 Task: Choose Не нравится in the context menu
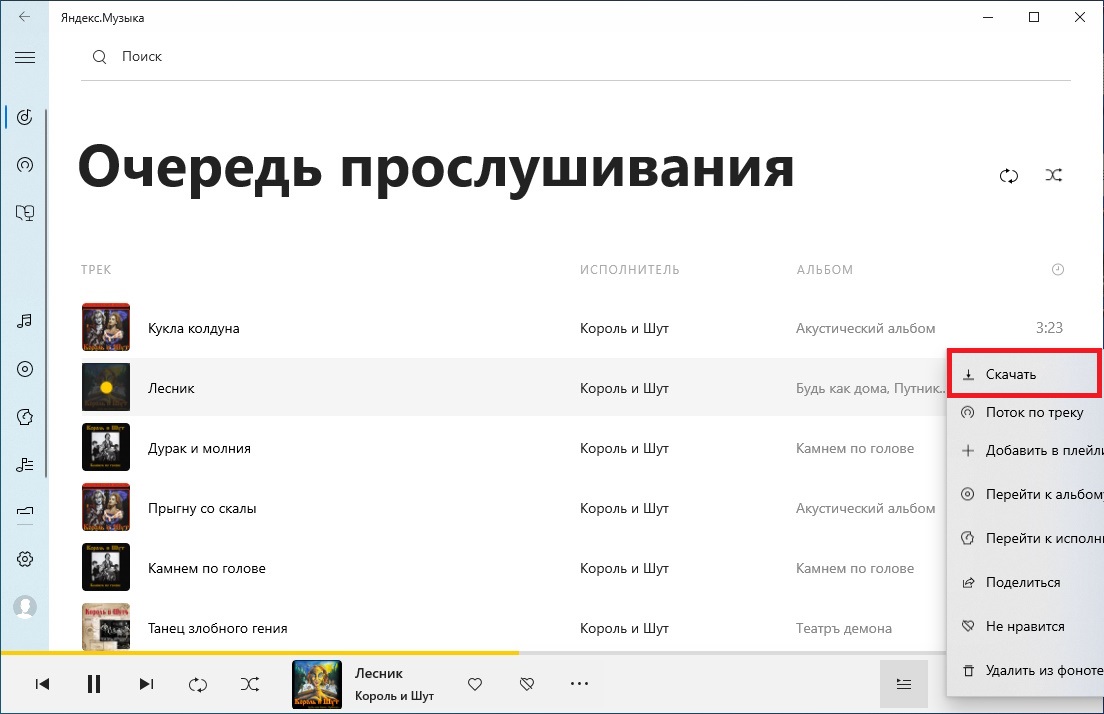click(1025, 626)
